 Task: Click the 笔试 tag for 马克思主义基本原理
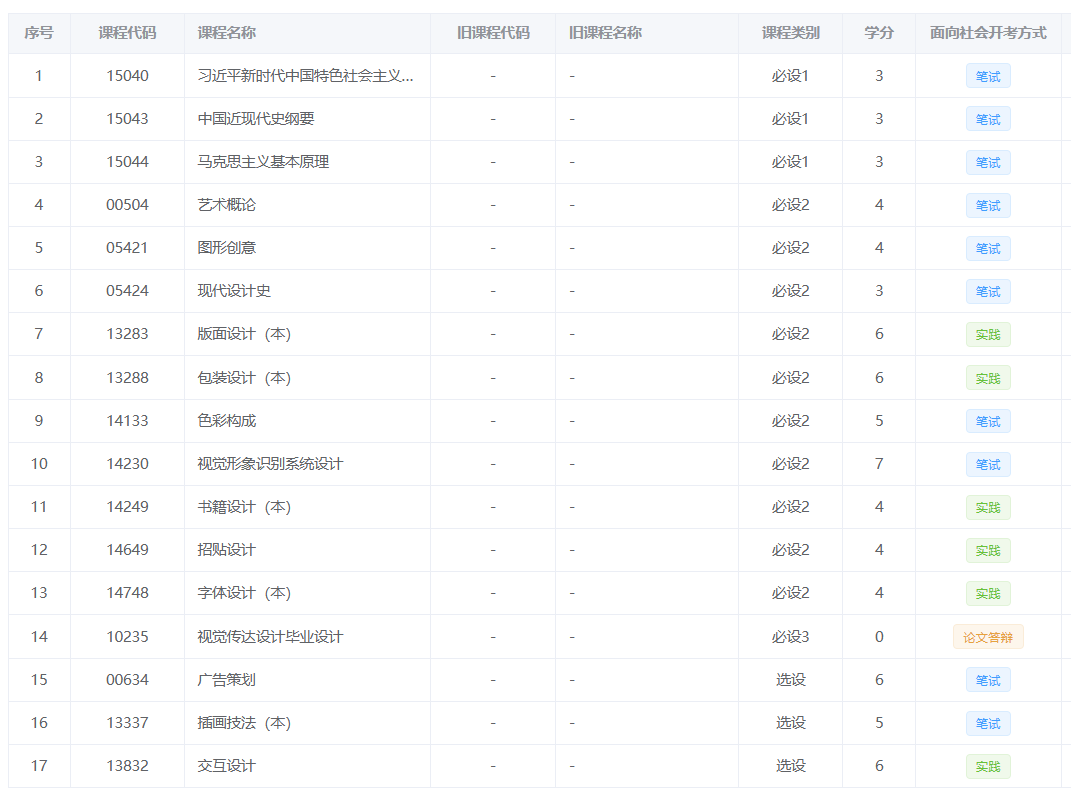tap(988, 163)
